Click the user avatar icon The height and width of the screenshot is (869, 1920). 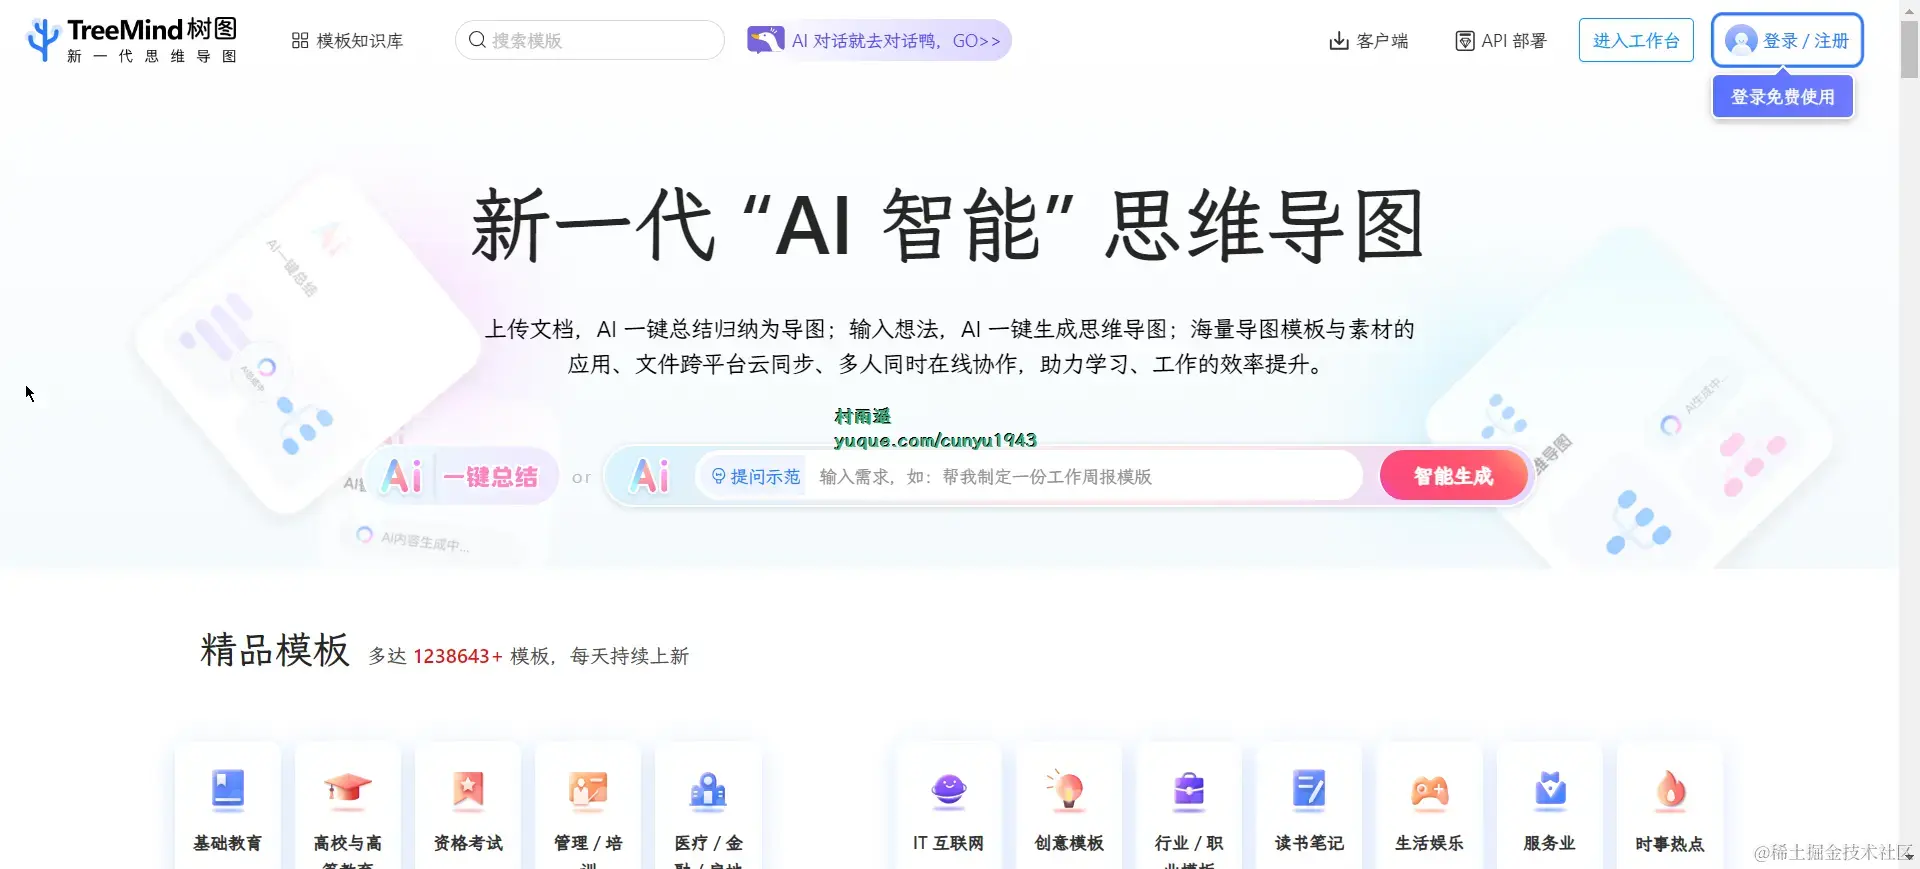pos(1741,40)
